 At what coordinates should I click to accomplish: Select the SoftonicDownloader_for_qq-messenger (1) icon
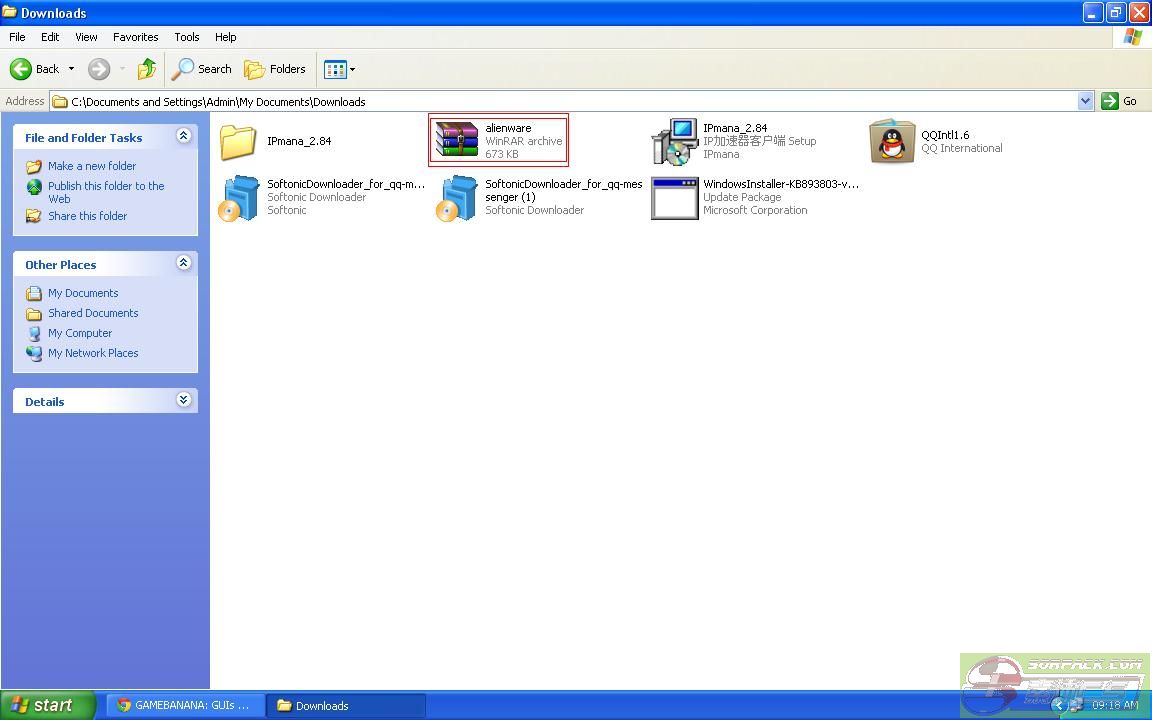pyautogui.click(x=456, y=198)
